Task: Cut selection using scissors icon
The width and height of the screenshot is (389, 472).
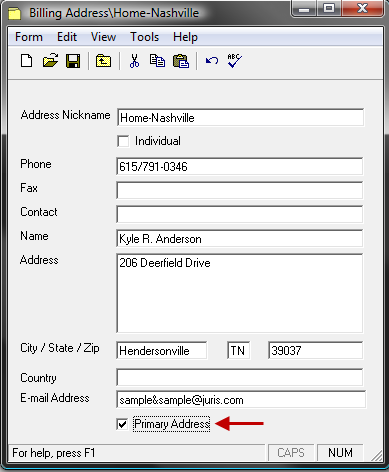Action: click(x=134, y=61)
